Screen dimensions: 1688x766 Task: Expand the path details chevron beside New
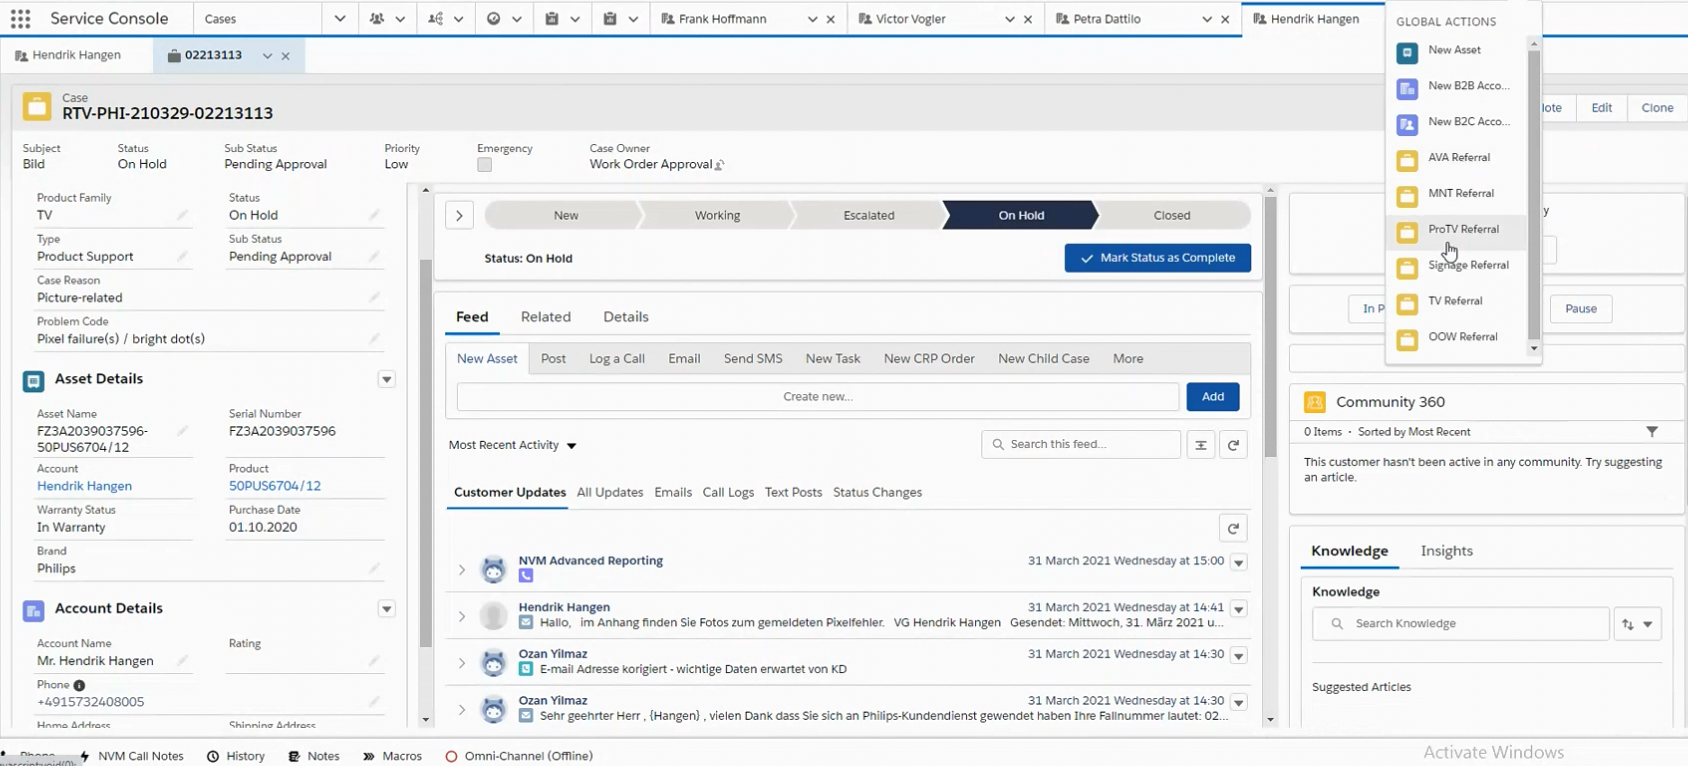[459, 215]
